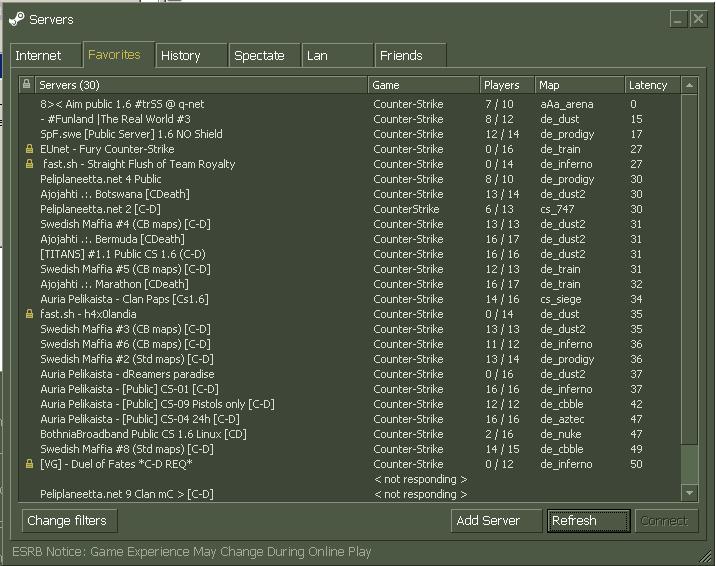Select Peliplaneetta.net 9 Clan mC > [C-D]
Viewport: 716px width, 566px height.
click(x=350, y=494)
